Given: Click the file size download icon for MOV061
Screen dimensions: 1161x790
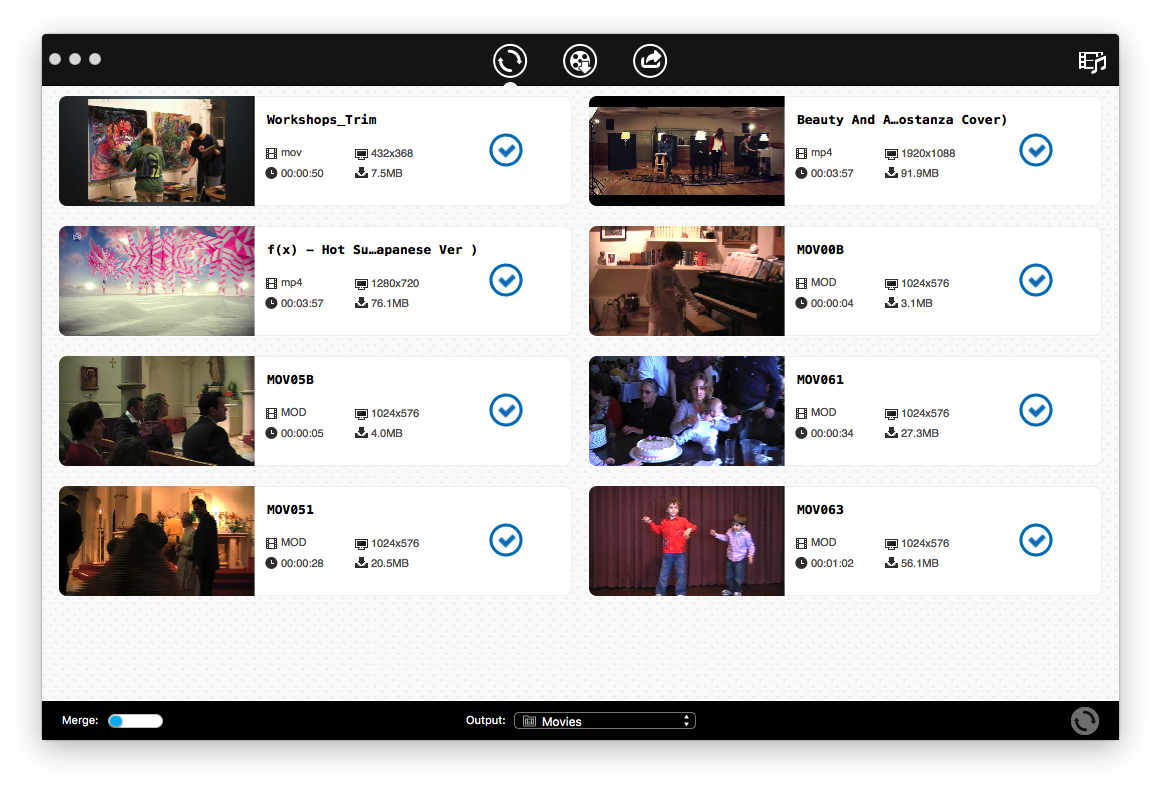Looking at the screenshot, I should (890, 433).
